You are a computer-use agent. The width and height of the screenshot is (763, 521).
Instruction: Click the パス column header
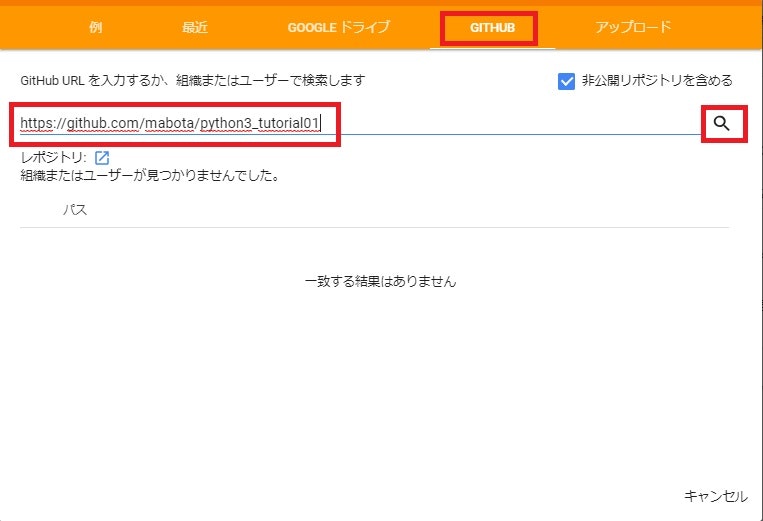click(75, 210)
